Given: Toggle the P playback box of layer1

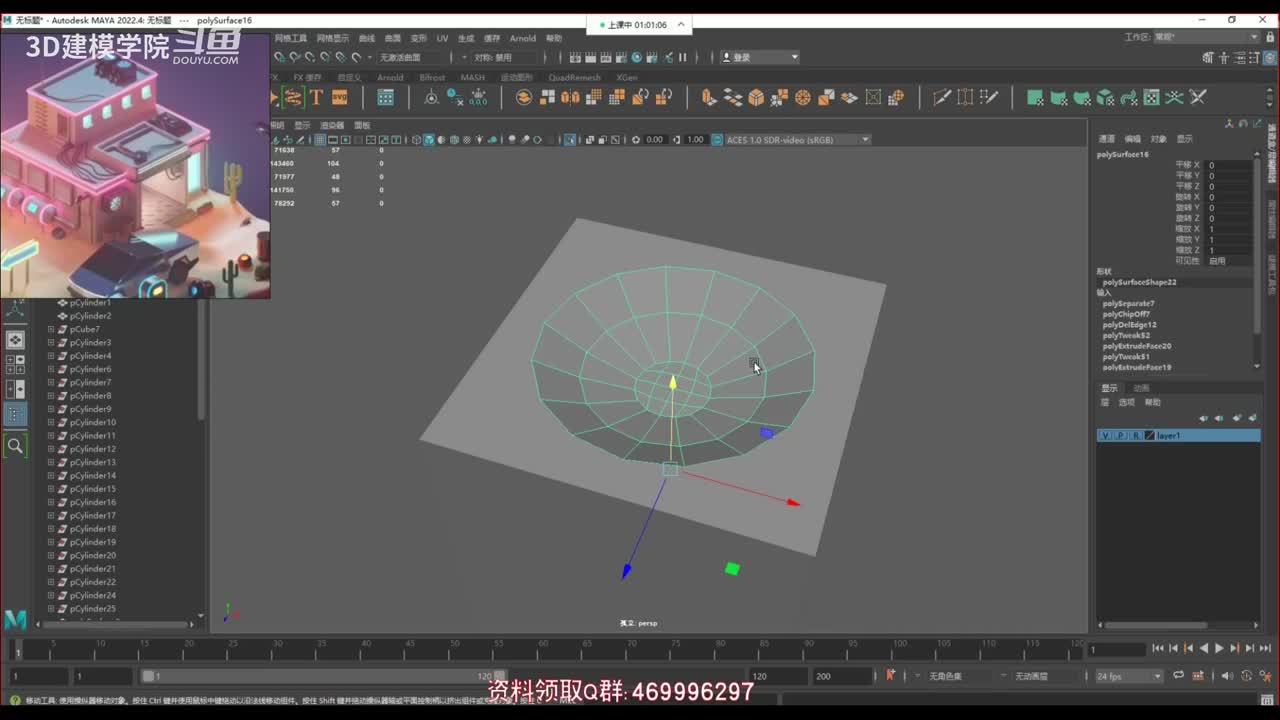Looking at the screenshot, I should tap(1120, 436).
